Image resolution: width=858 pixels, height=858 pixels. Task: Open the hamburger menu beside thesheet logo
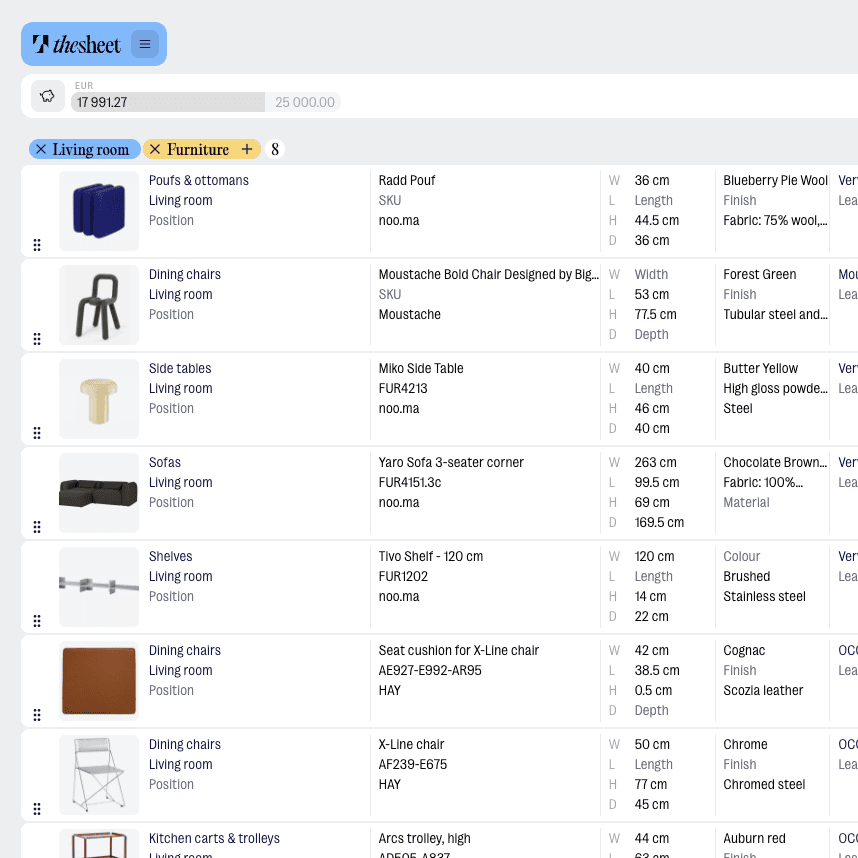[144, 44]
